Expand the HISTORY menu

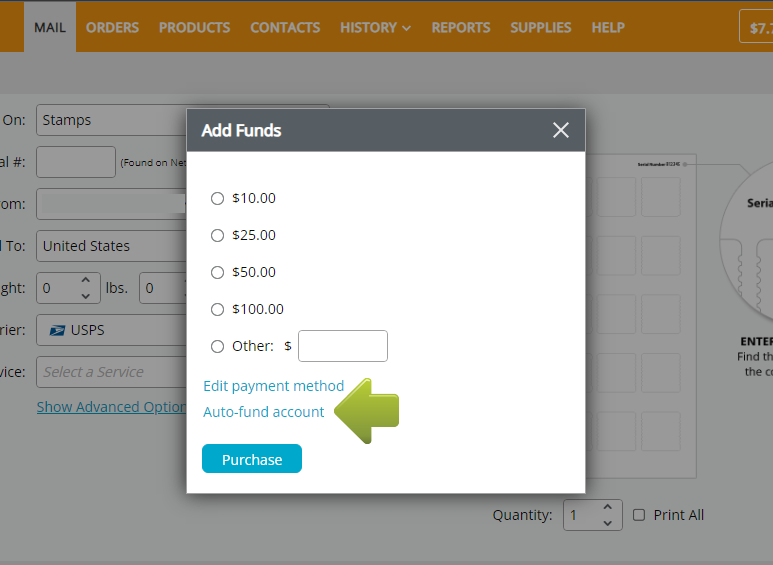[x=375, y=27]
